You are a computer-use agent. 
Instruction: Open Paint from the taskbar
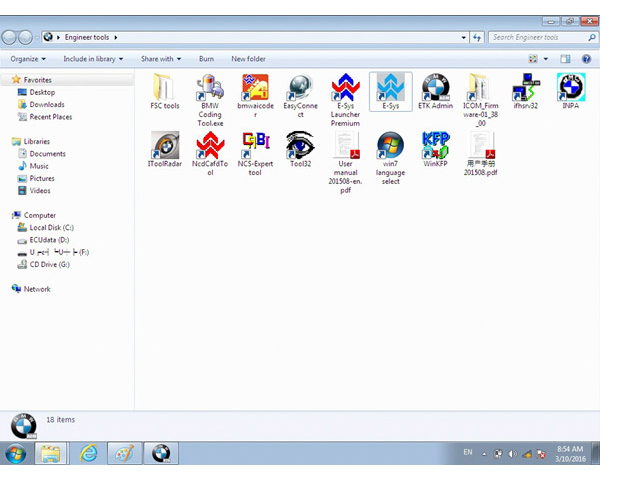124,453
